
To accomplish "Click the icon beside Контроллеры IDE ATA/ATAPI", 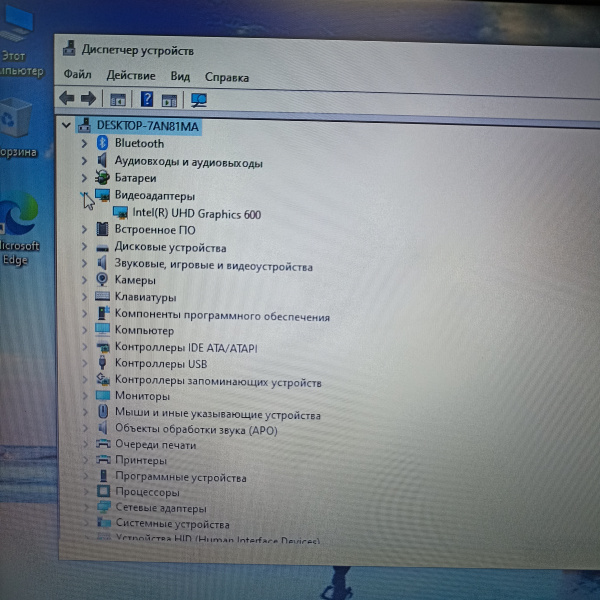I will pyautogui.click(x=103, y=347).
